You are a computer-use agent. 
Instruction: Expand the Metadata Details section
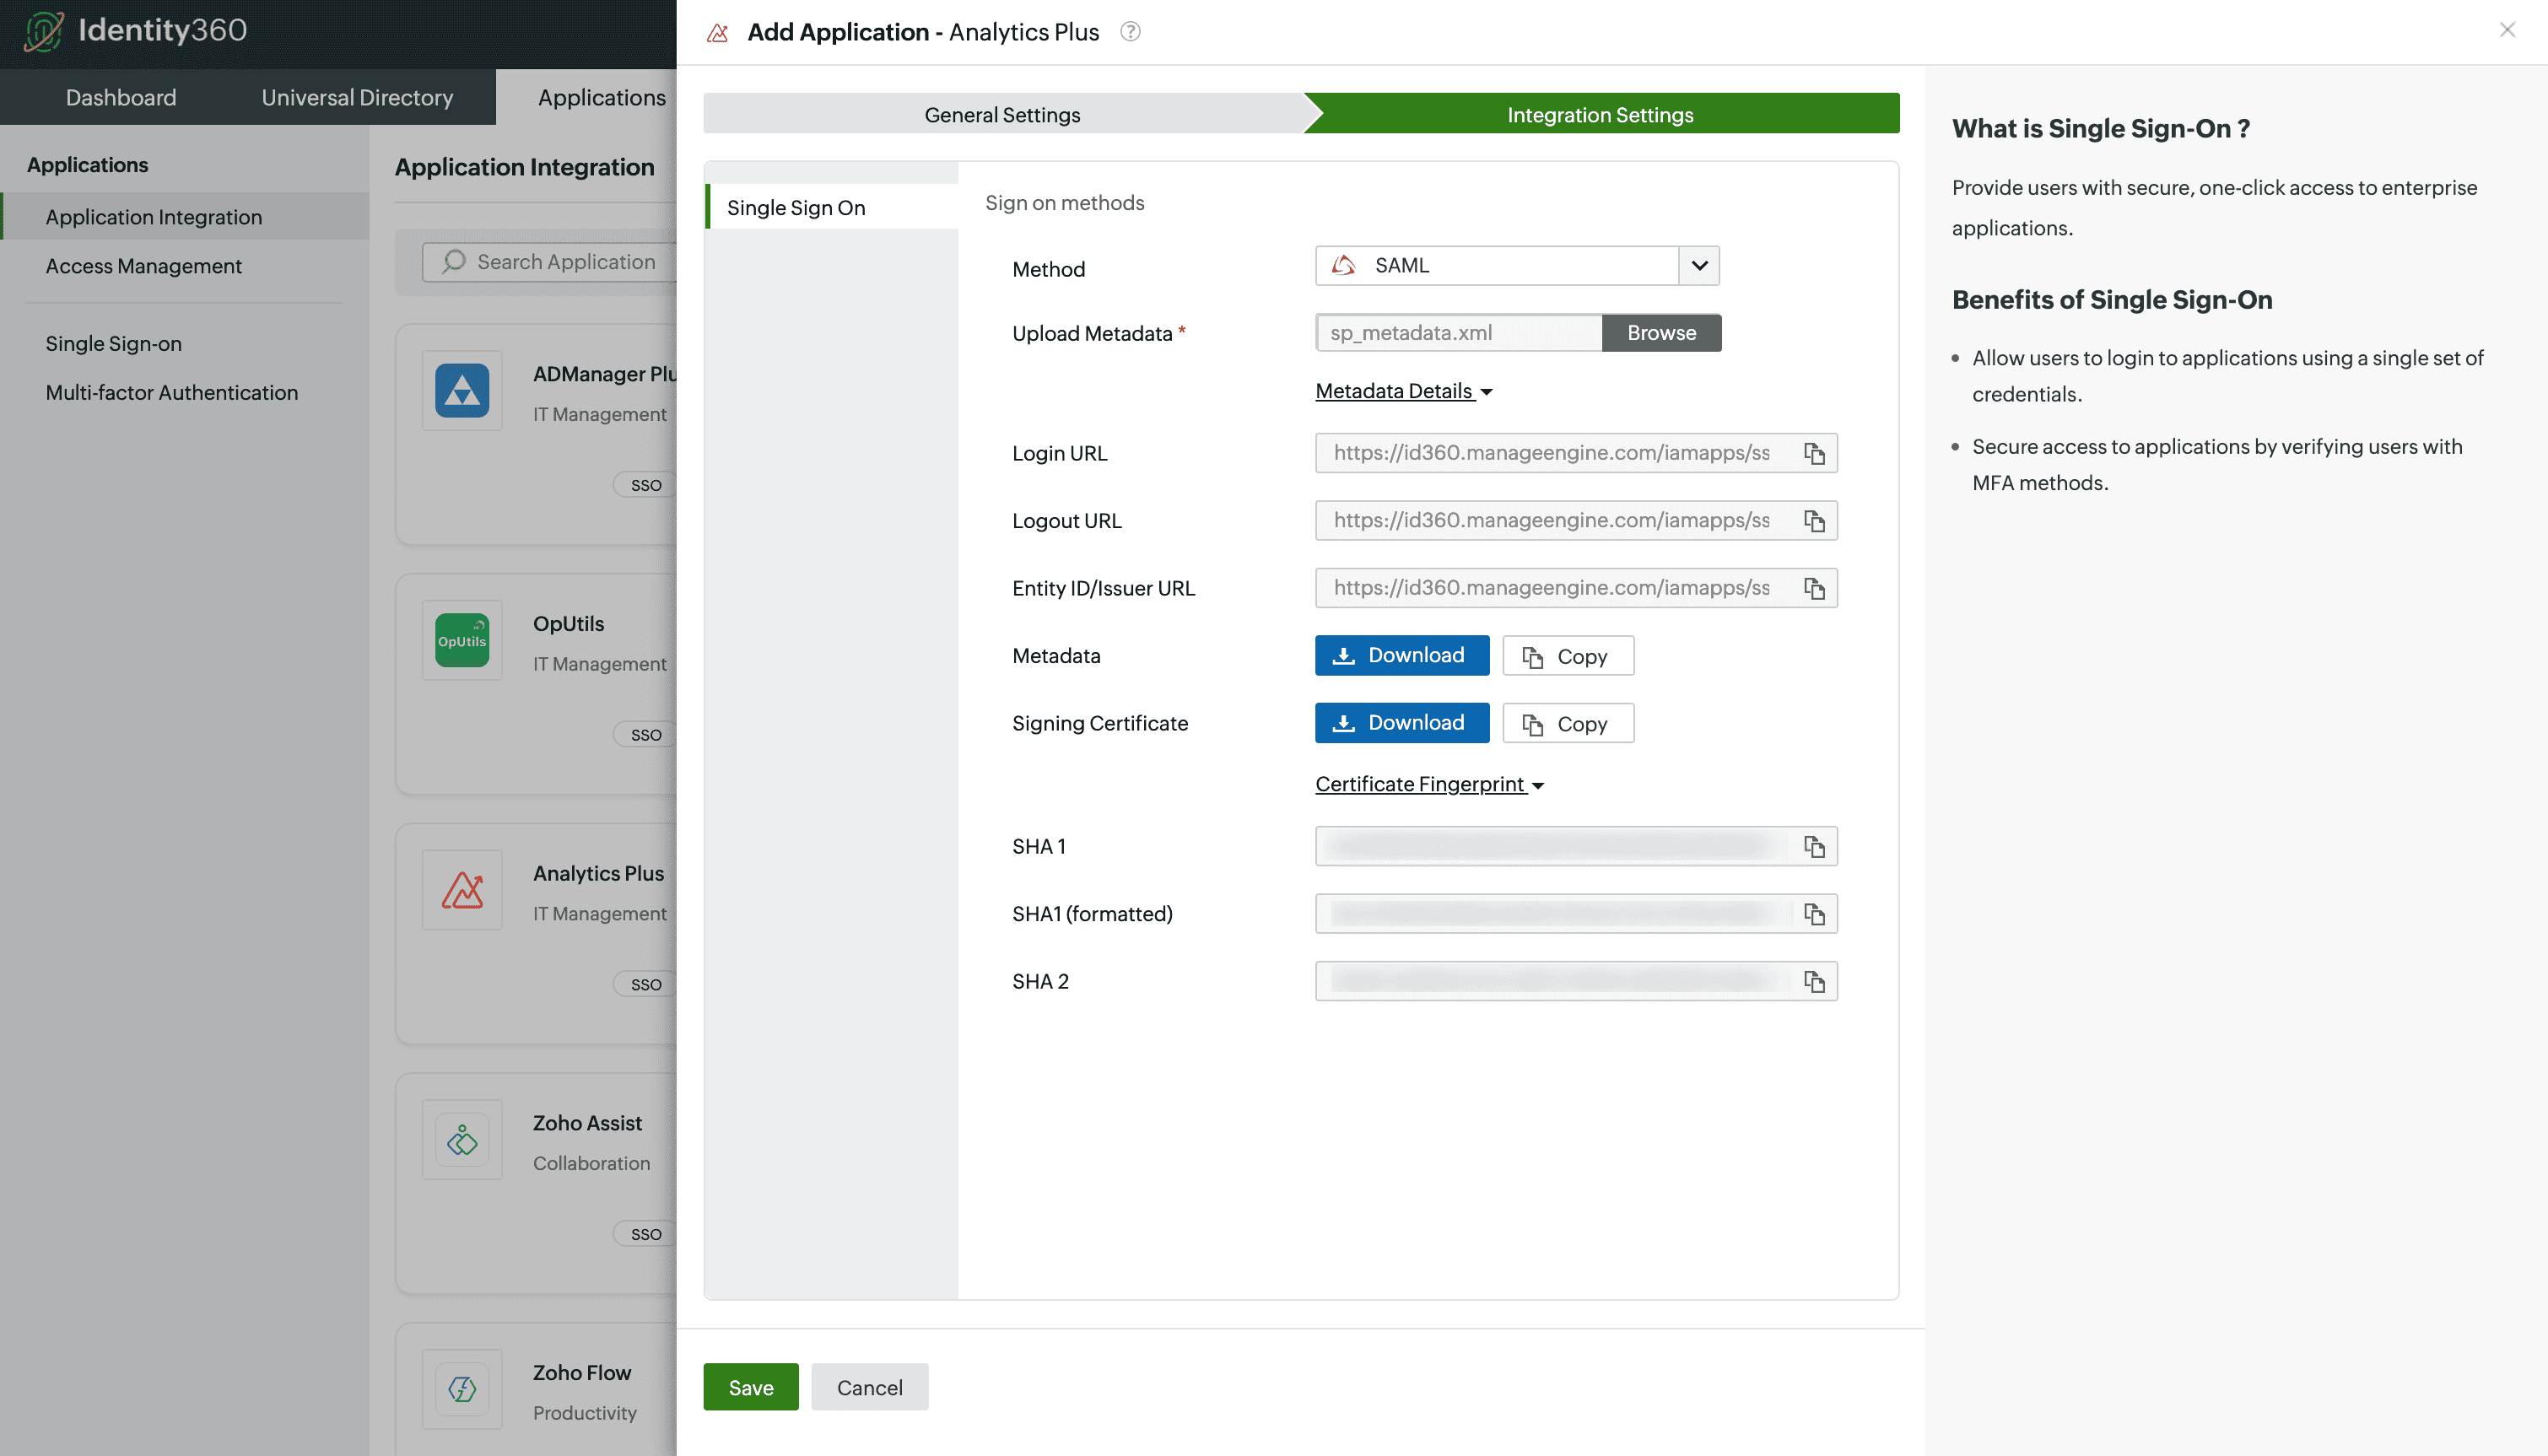point(1400,391)
